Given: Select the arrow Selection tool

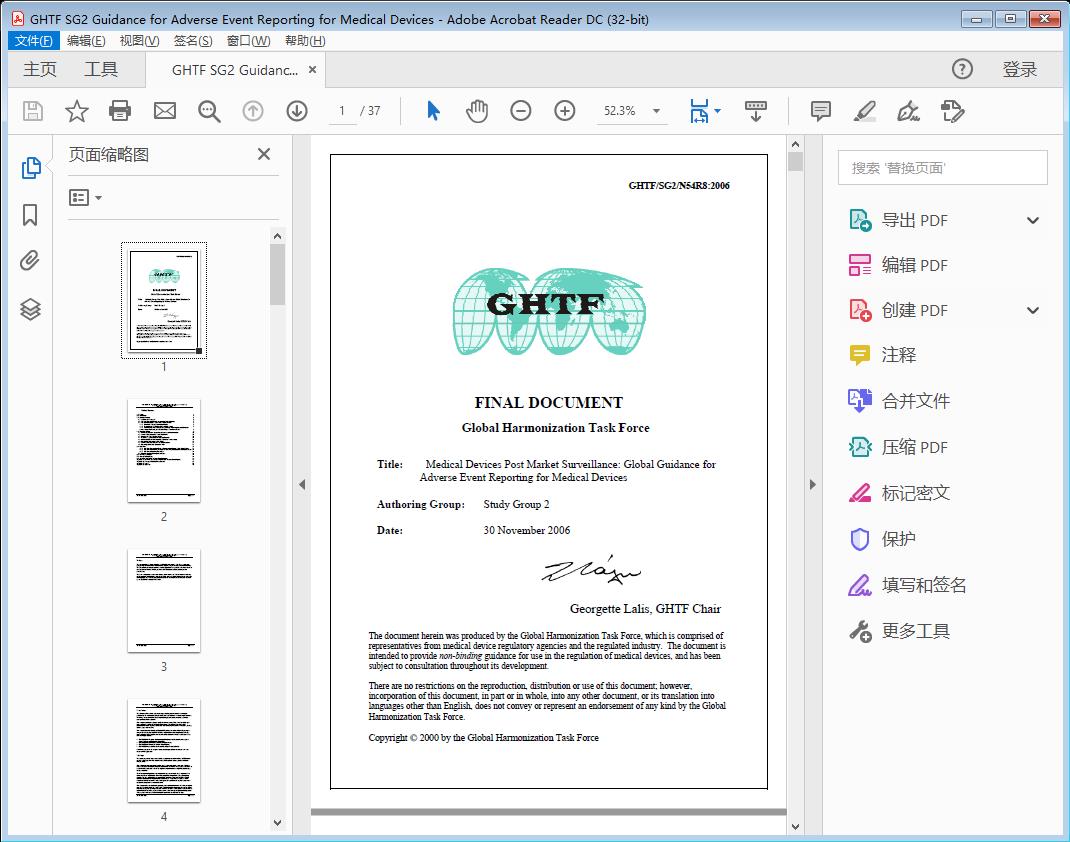Looking at the screenshot, I should click(433, 111).
